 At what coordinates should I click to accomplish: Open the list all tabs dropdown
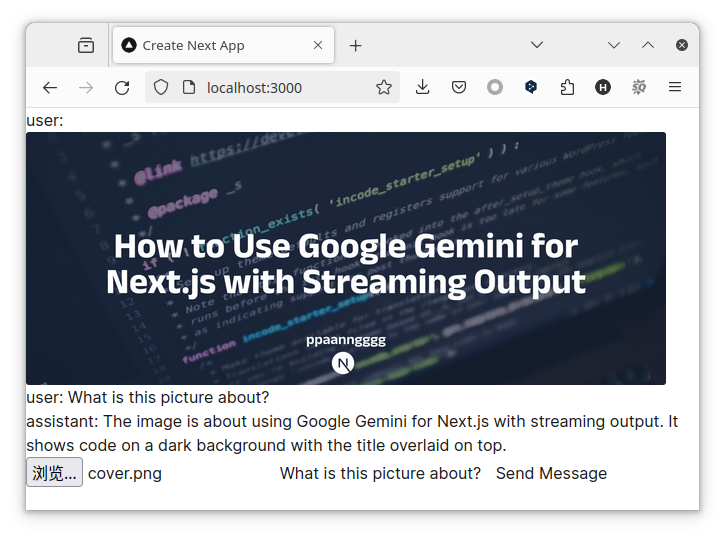(537, 45)
